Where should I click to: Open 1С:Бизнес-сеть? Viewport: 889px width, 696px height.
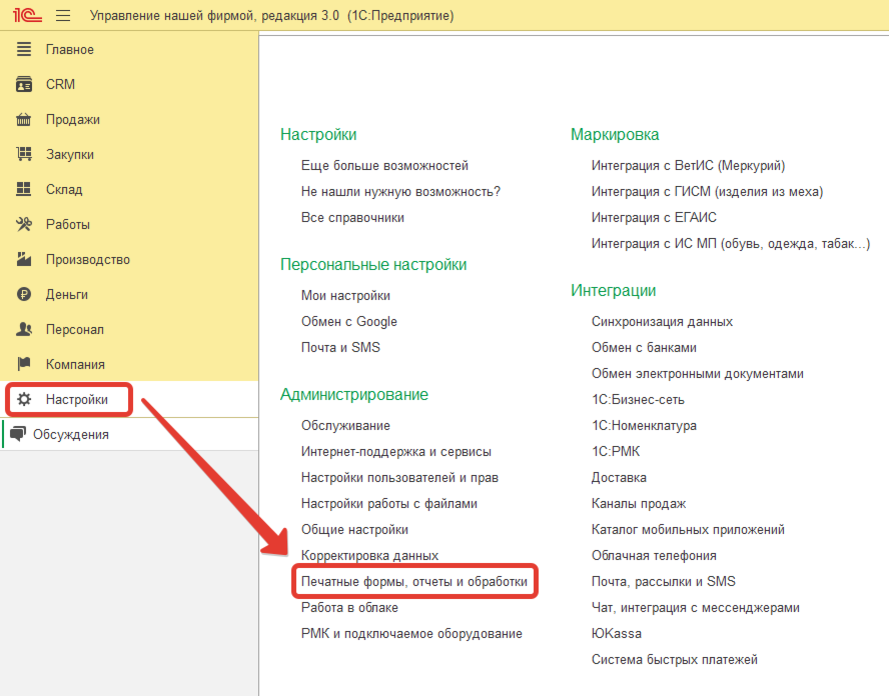click(x=638, y=400)
